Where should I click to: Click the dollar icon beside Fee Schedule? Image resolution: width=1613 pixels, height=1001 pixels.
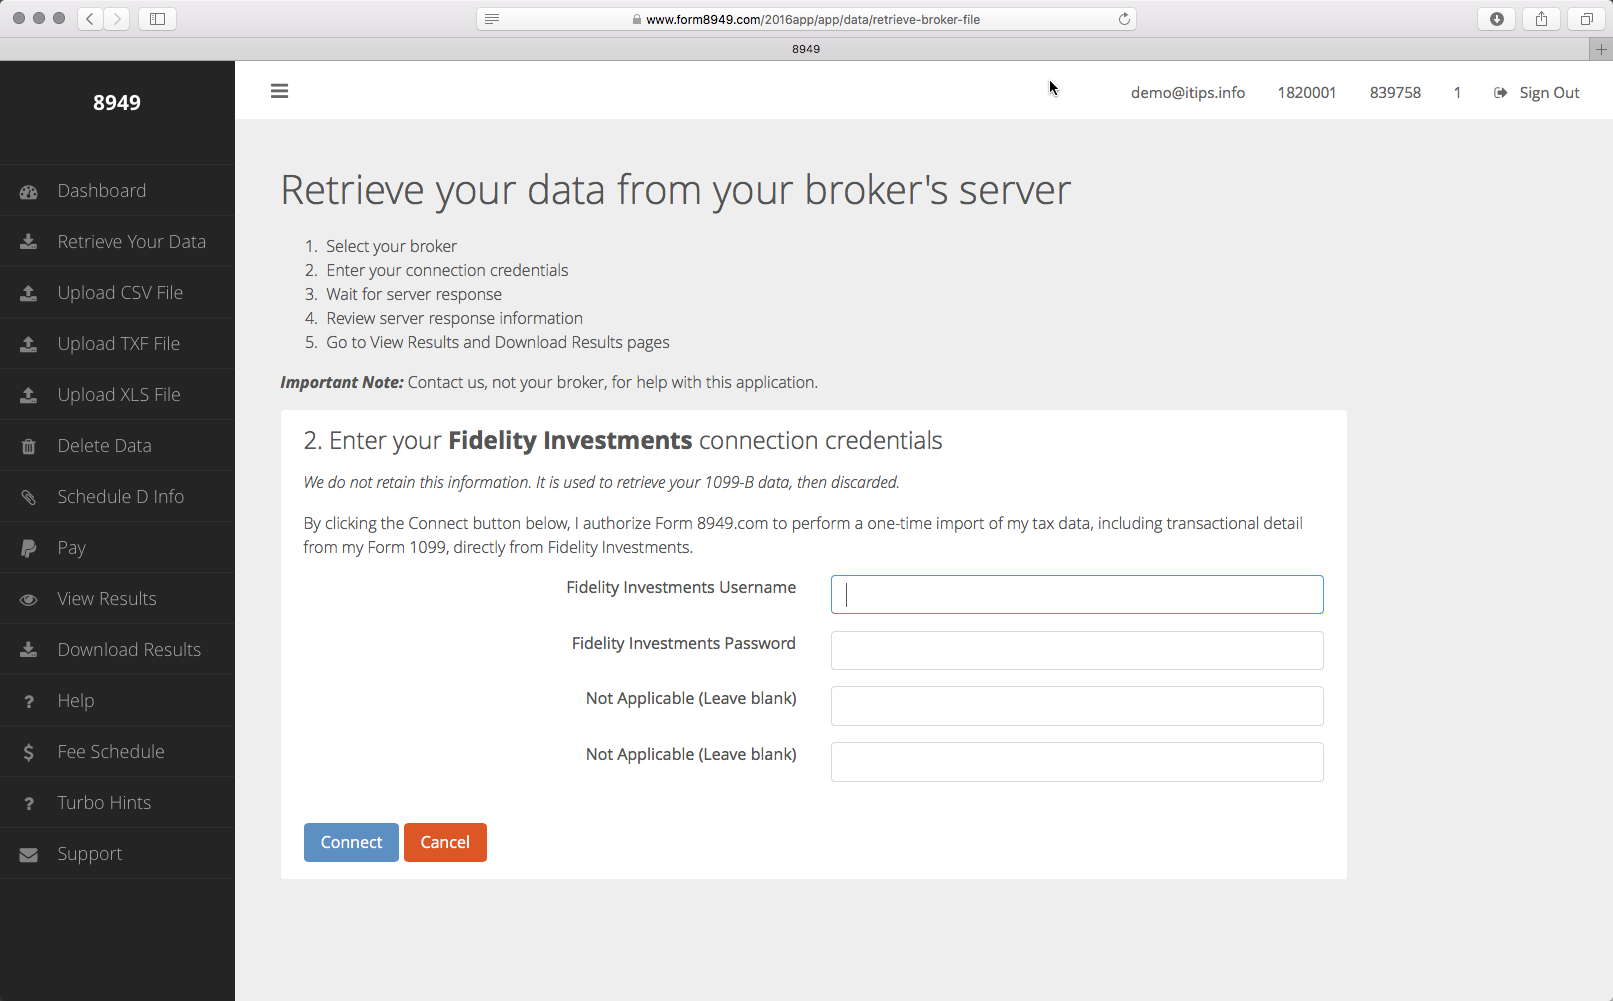29,752
